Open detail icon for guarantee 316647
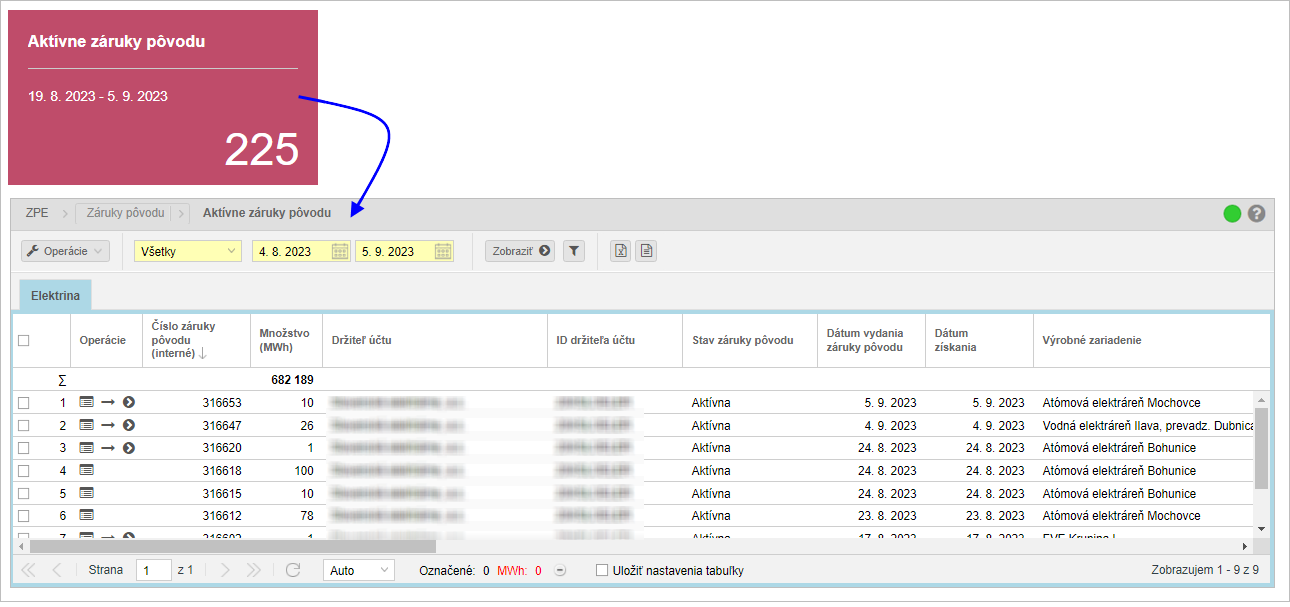This screenshot has width=1290, height=607. click(x=87, y=425)
